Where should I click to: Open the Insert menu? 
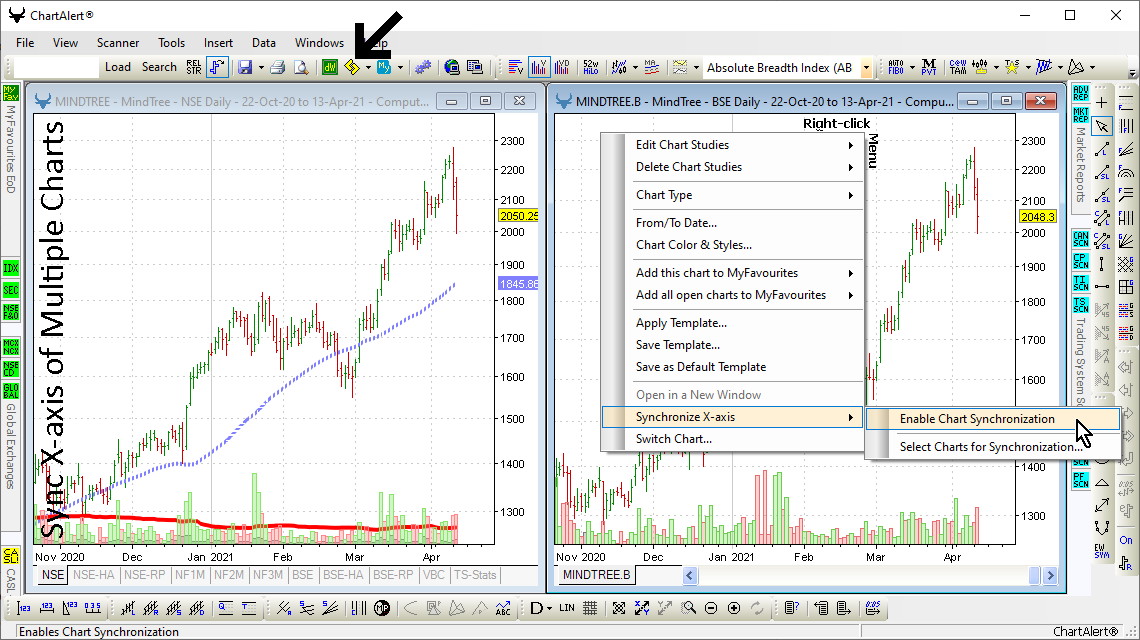tap(218, 43)
